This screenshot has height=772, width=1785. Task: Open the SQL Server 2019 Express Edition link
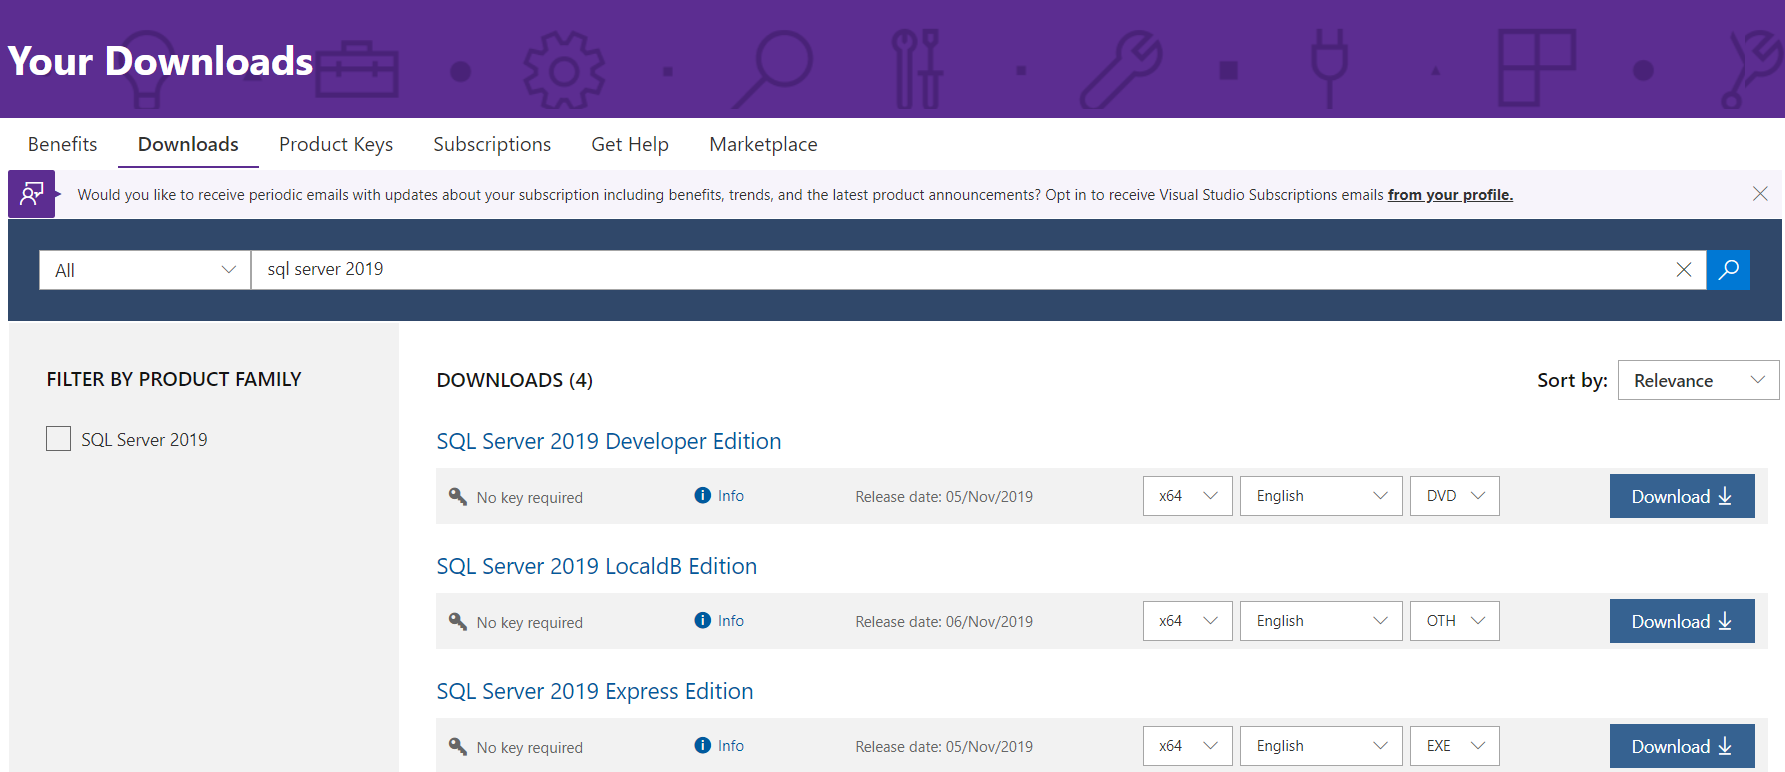point(595,691)
